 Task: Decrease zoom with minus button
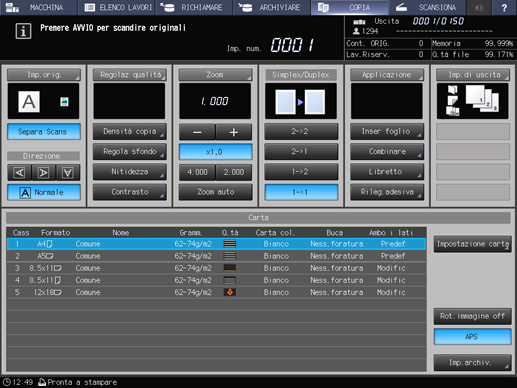197,132
